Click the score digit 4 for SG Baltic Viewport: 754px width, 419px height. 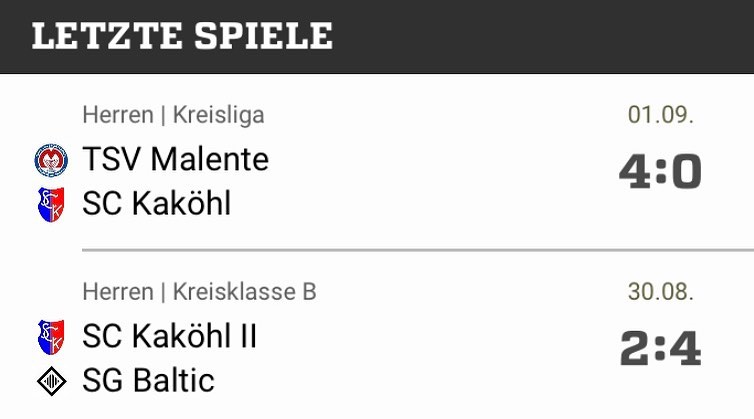[x=686, y=348]
